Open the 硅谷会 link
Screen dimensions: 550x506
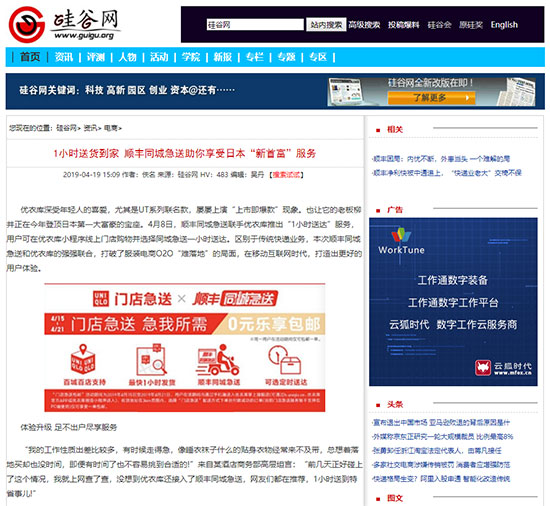[x=439, y=25]
